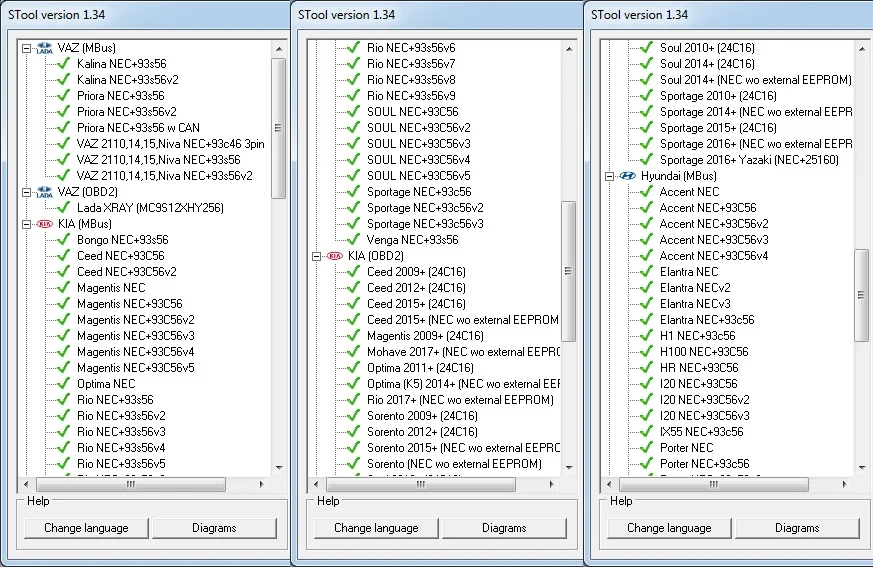Select HR NEC+93C56 entry
Viewport: 873px width, 567px height.
point(699,368)
